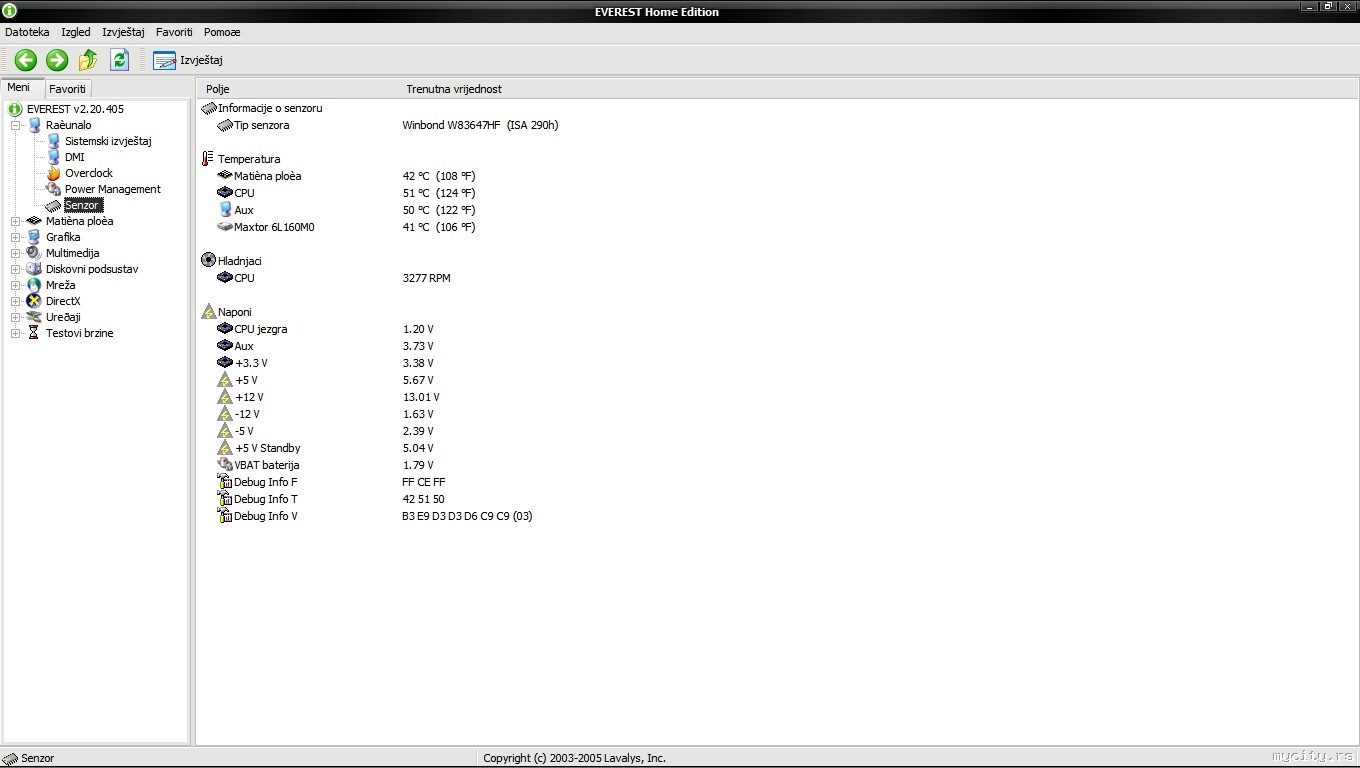Expand the DirectX tree node
The height and width of the screenshot is (768, 1360).
pos(16,301)
